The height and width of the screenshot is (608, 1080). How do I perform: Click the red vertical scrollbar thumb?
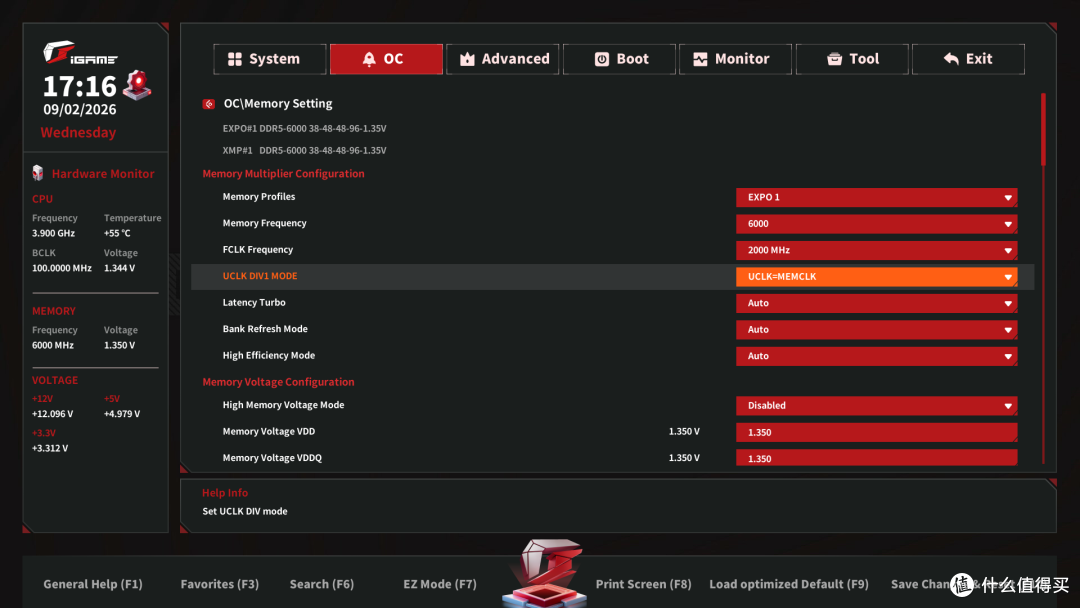coord(1043,129)
